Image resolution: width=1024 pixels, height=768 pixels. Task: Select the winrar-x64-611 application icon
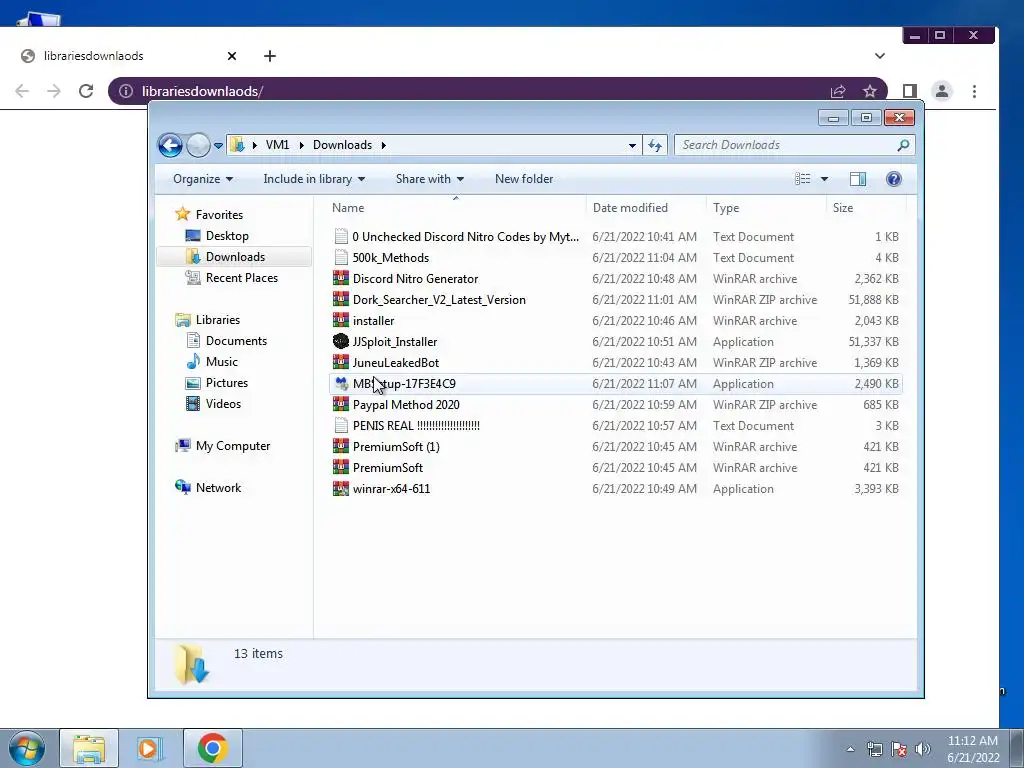coord(341,488)
